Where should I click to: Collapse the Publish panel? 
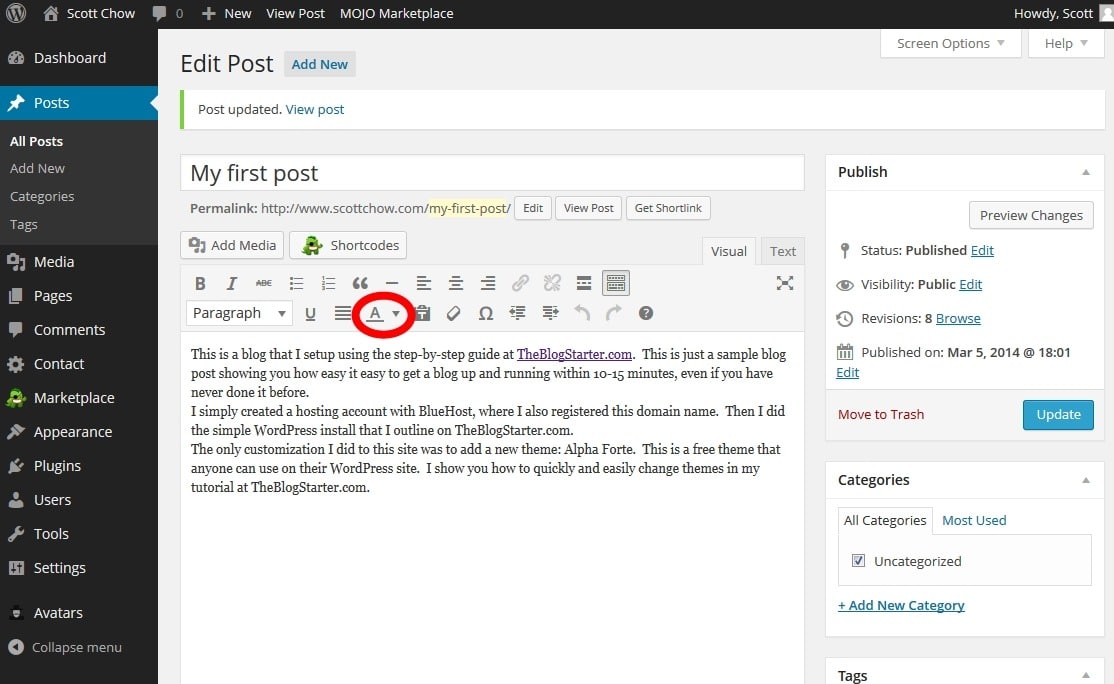click(x=1086, y=171)
